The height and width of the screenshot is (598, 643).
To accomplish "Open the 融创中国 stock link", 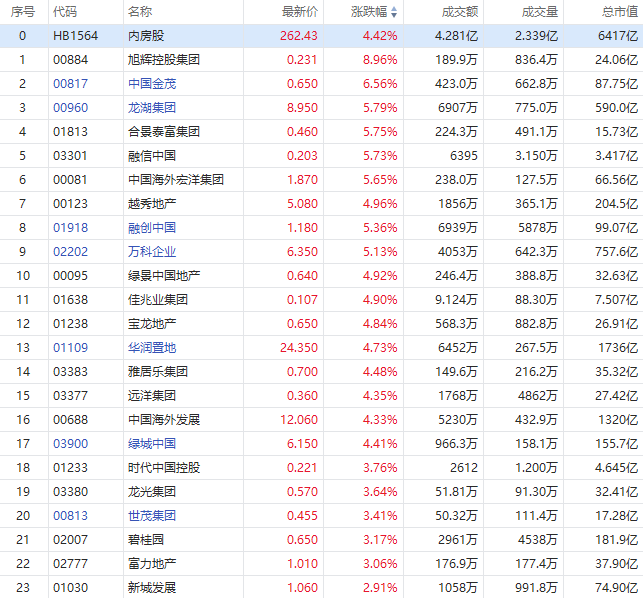I will pyautogui.click(x=152, y=228).
